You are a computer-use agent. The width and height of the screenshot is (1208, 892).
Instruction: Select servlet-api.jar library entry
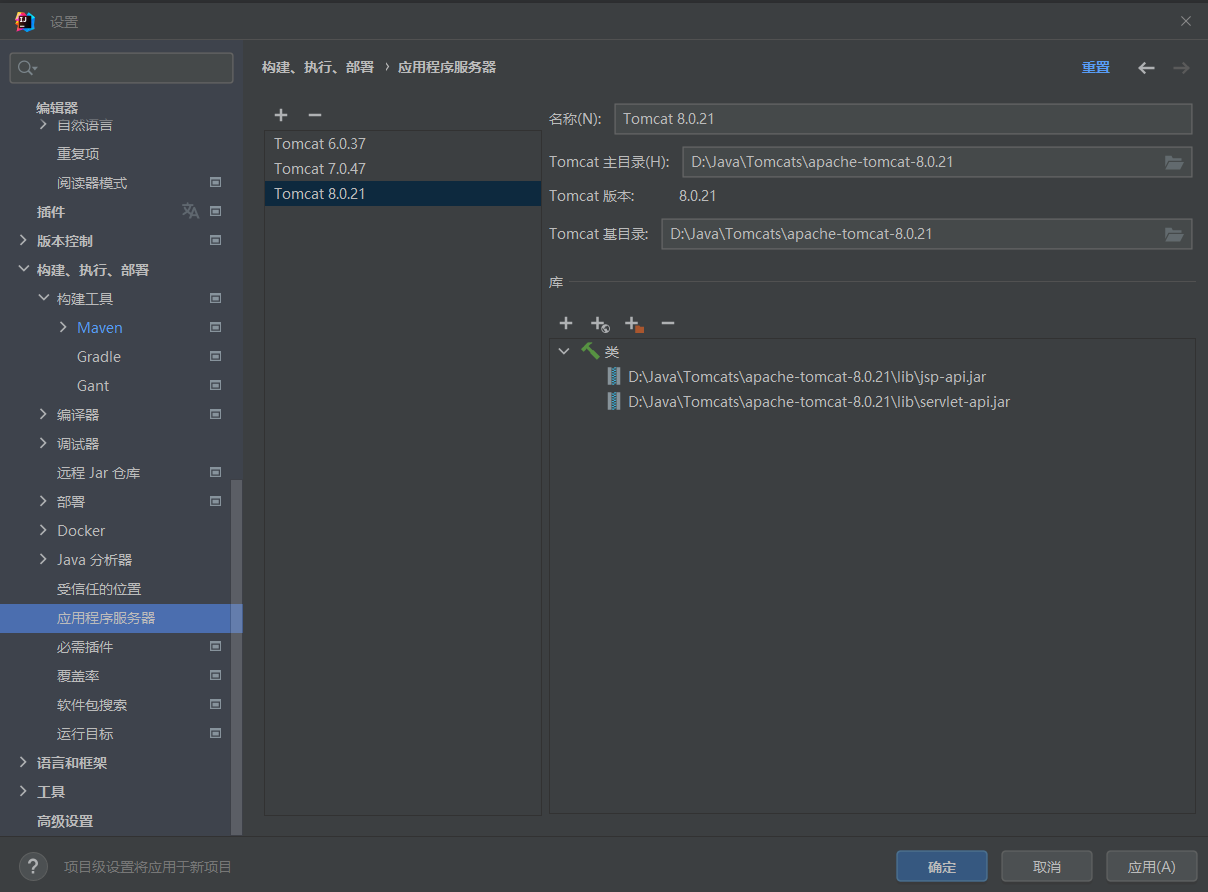point(808,402)
